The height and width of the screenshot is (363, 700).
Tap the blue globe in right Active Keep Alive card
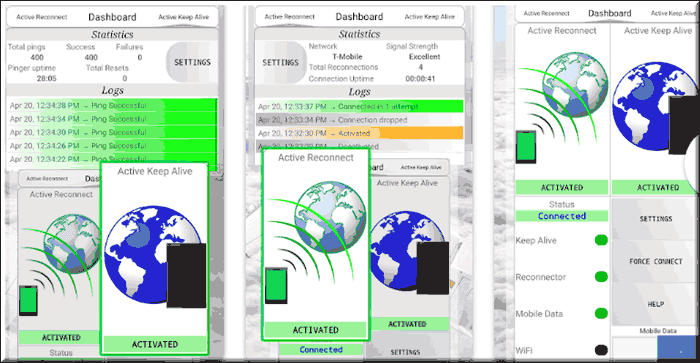(x=647, y=107)
